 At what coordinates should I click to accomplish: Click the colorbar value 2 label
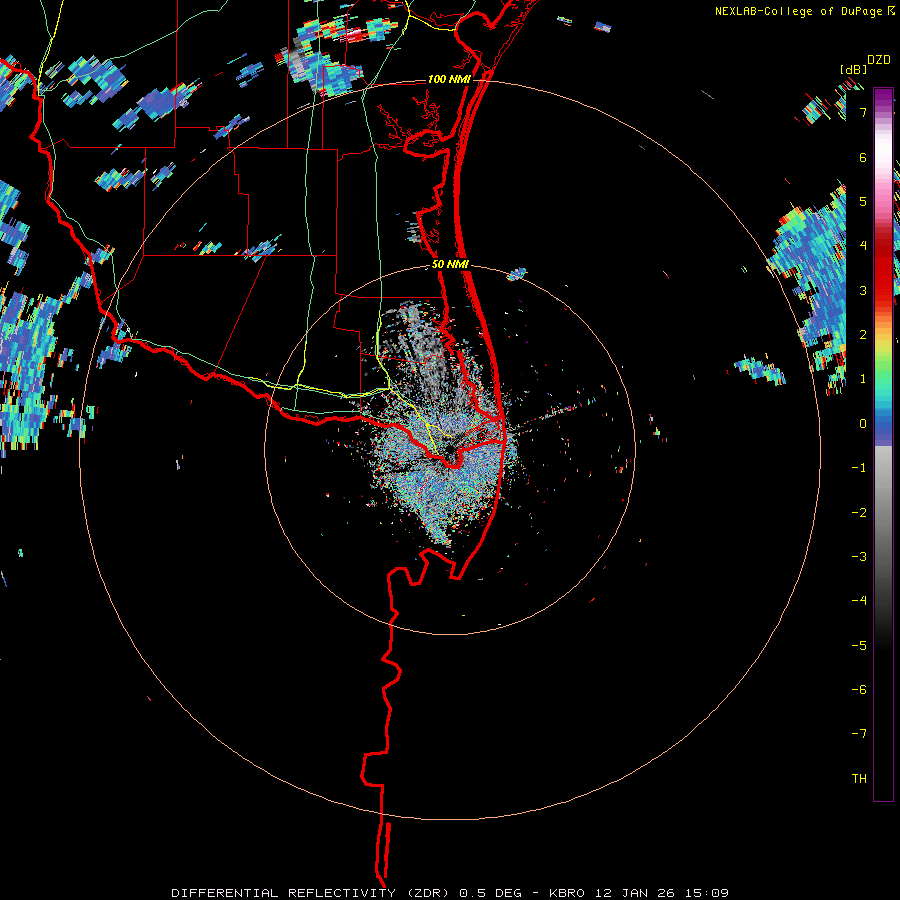pos(863,335)
